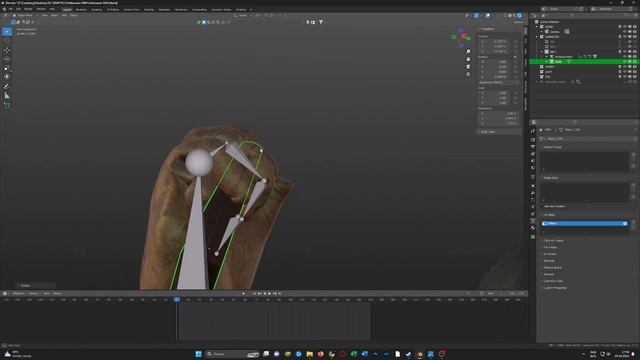Toggle viewport overlays button
This screenshot has height=360, width=640.
pos(488,16)
